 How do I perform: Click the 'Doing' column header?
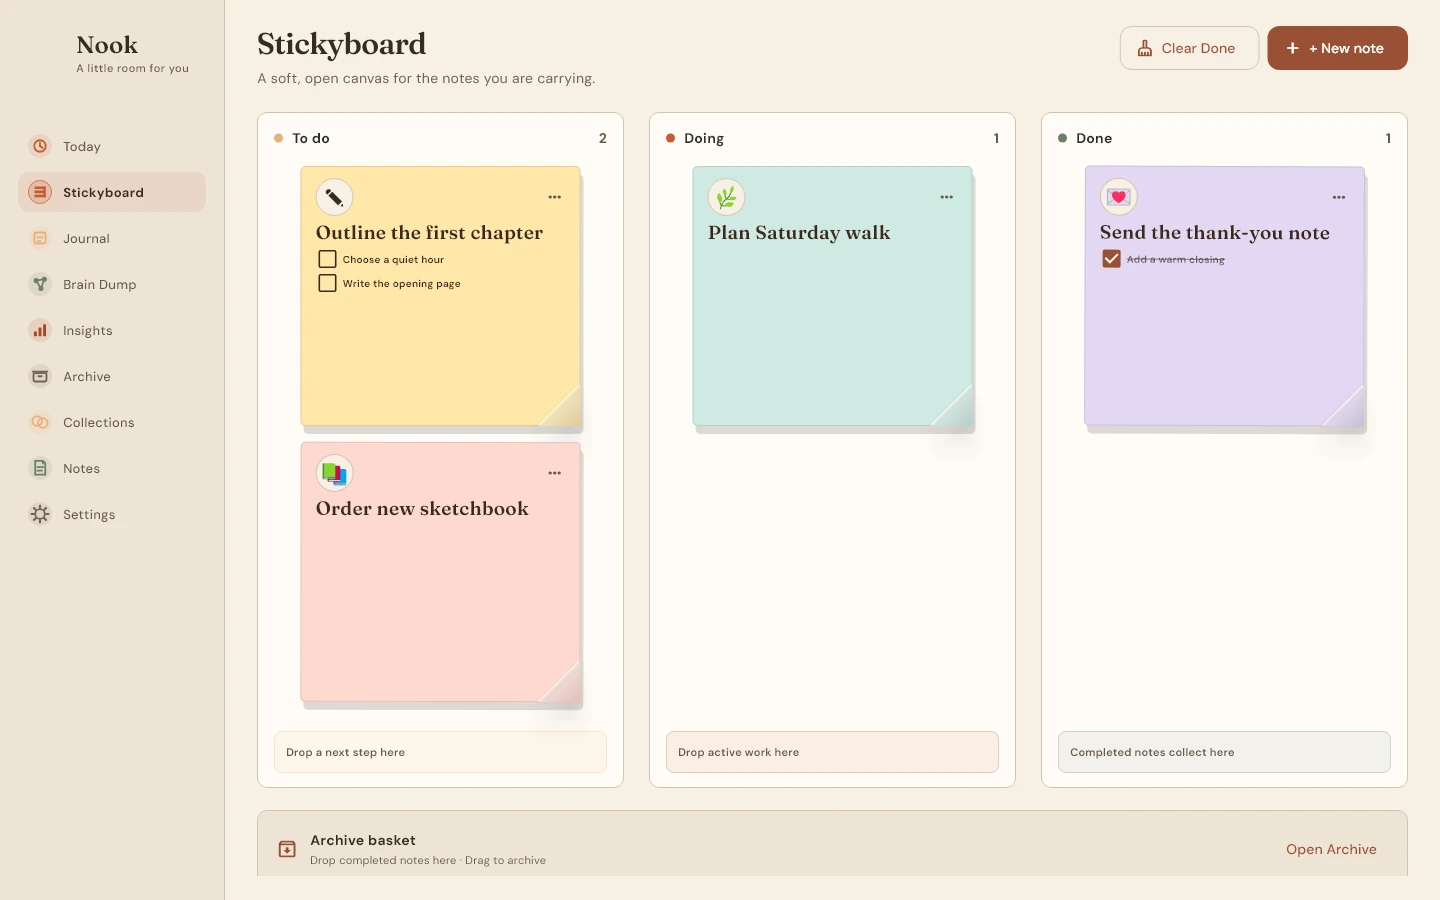click(704, 138)
